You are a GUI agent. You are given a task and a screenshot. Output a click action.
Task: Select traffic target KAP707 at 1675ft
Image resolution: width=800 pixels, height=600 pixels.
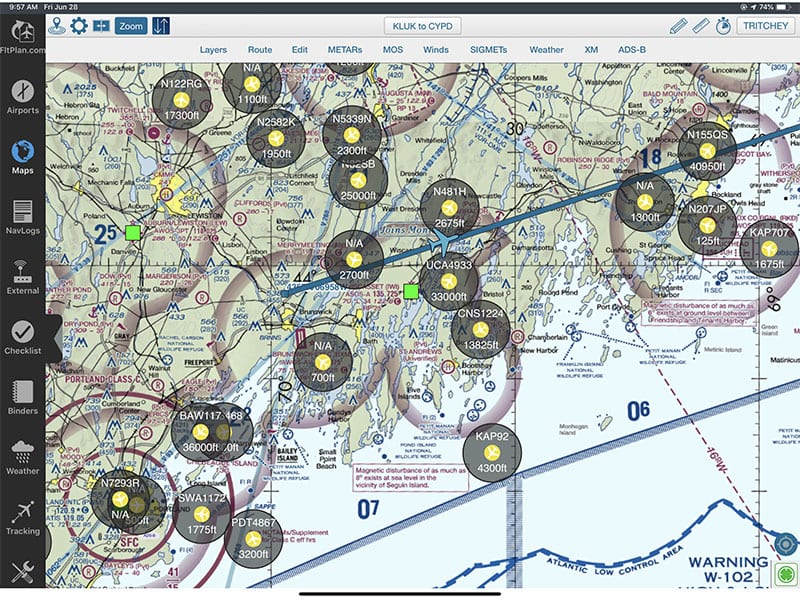(x=769, y=248)
